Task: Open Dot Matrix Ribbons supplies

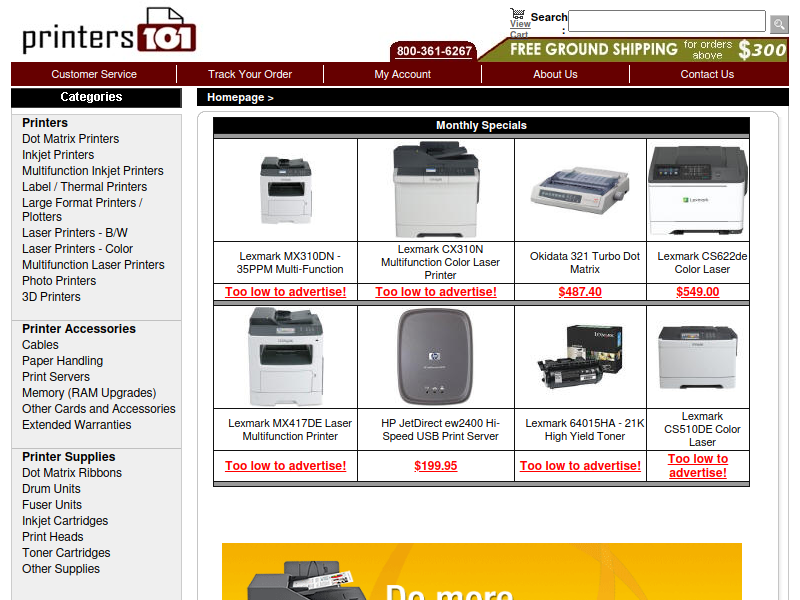Action: click(x=72, y=472)
